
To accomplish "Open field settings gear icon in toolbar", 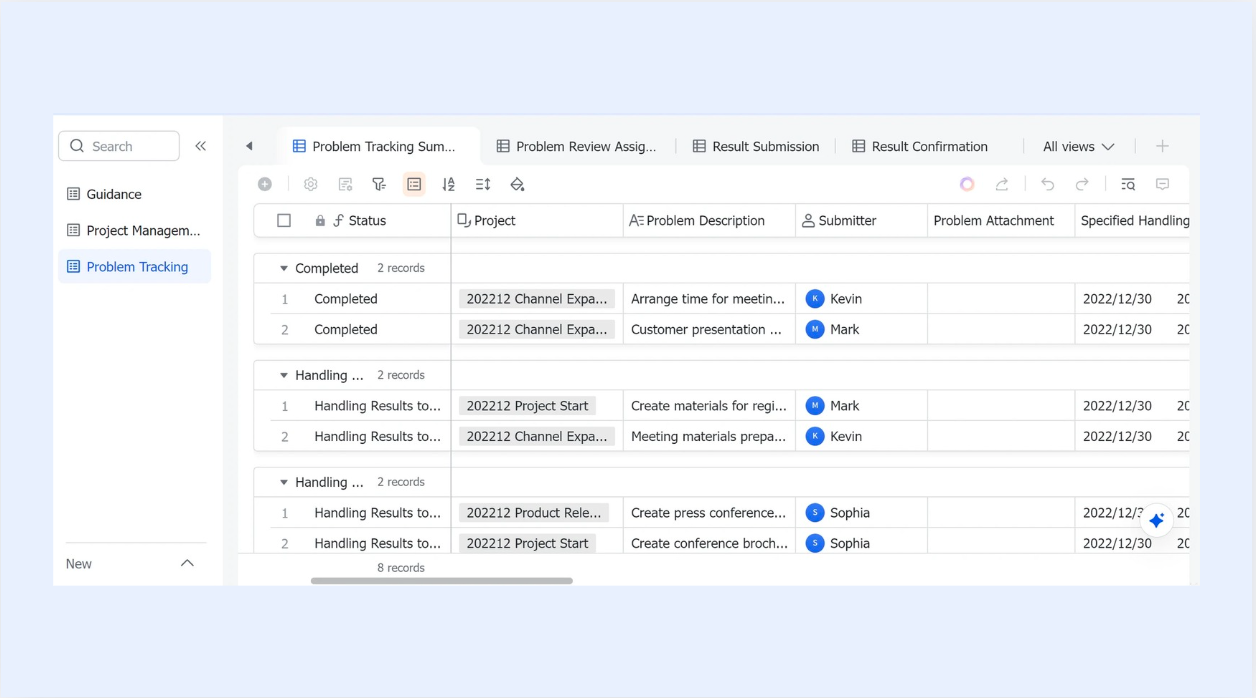I will pos(311,184).
